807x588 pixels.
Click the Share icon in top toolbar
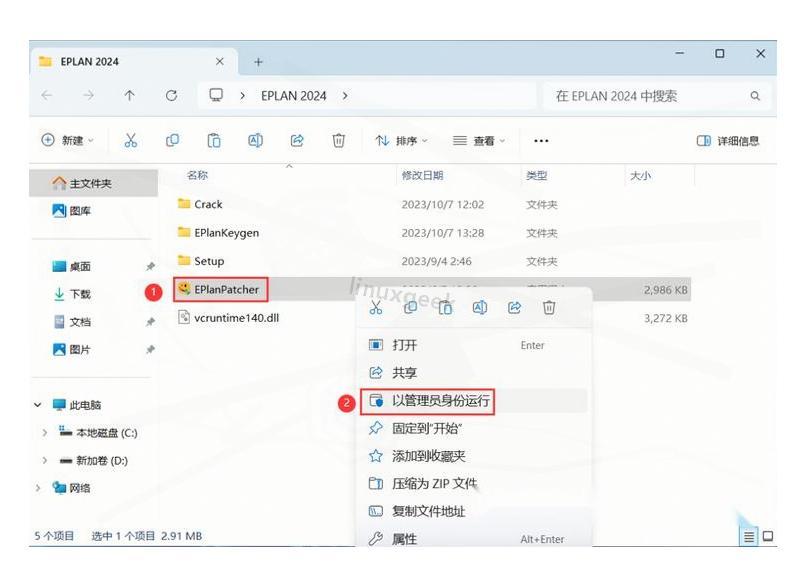[x=297, y=141]
